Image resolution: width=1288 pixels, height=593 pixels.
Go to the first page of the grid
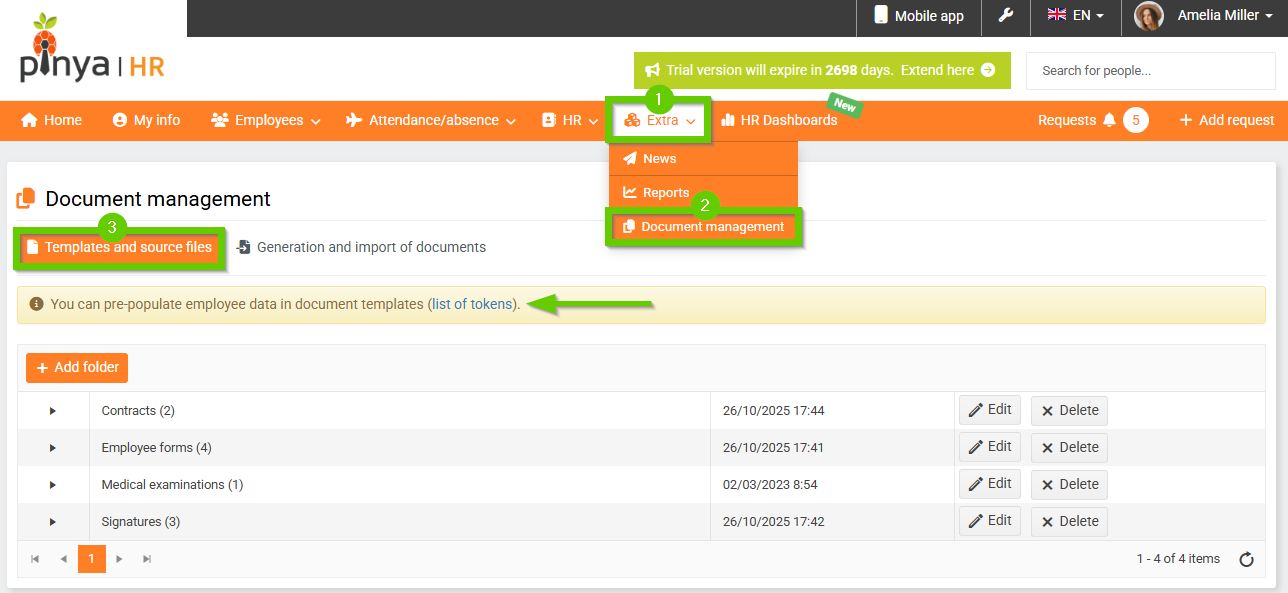point(35,559)
